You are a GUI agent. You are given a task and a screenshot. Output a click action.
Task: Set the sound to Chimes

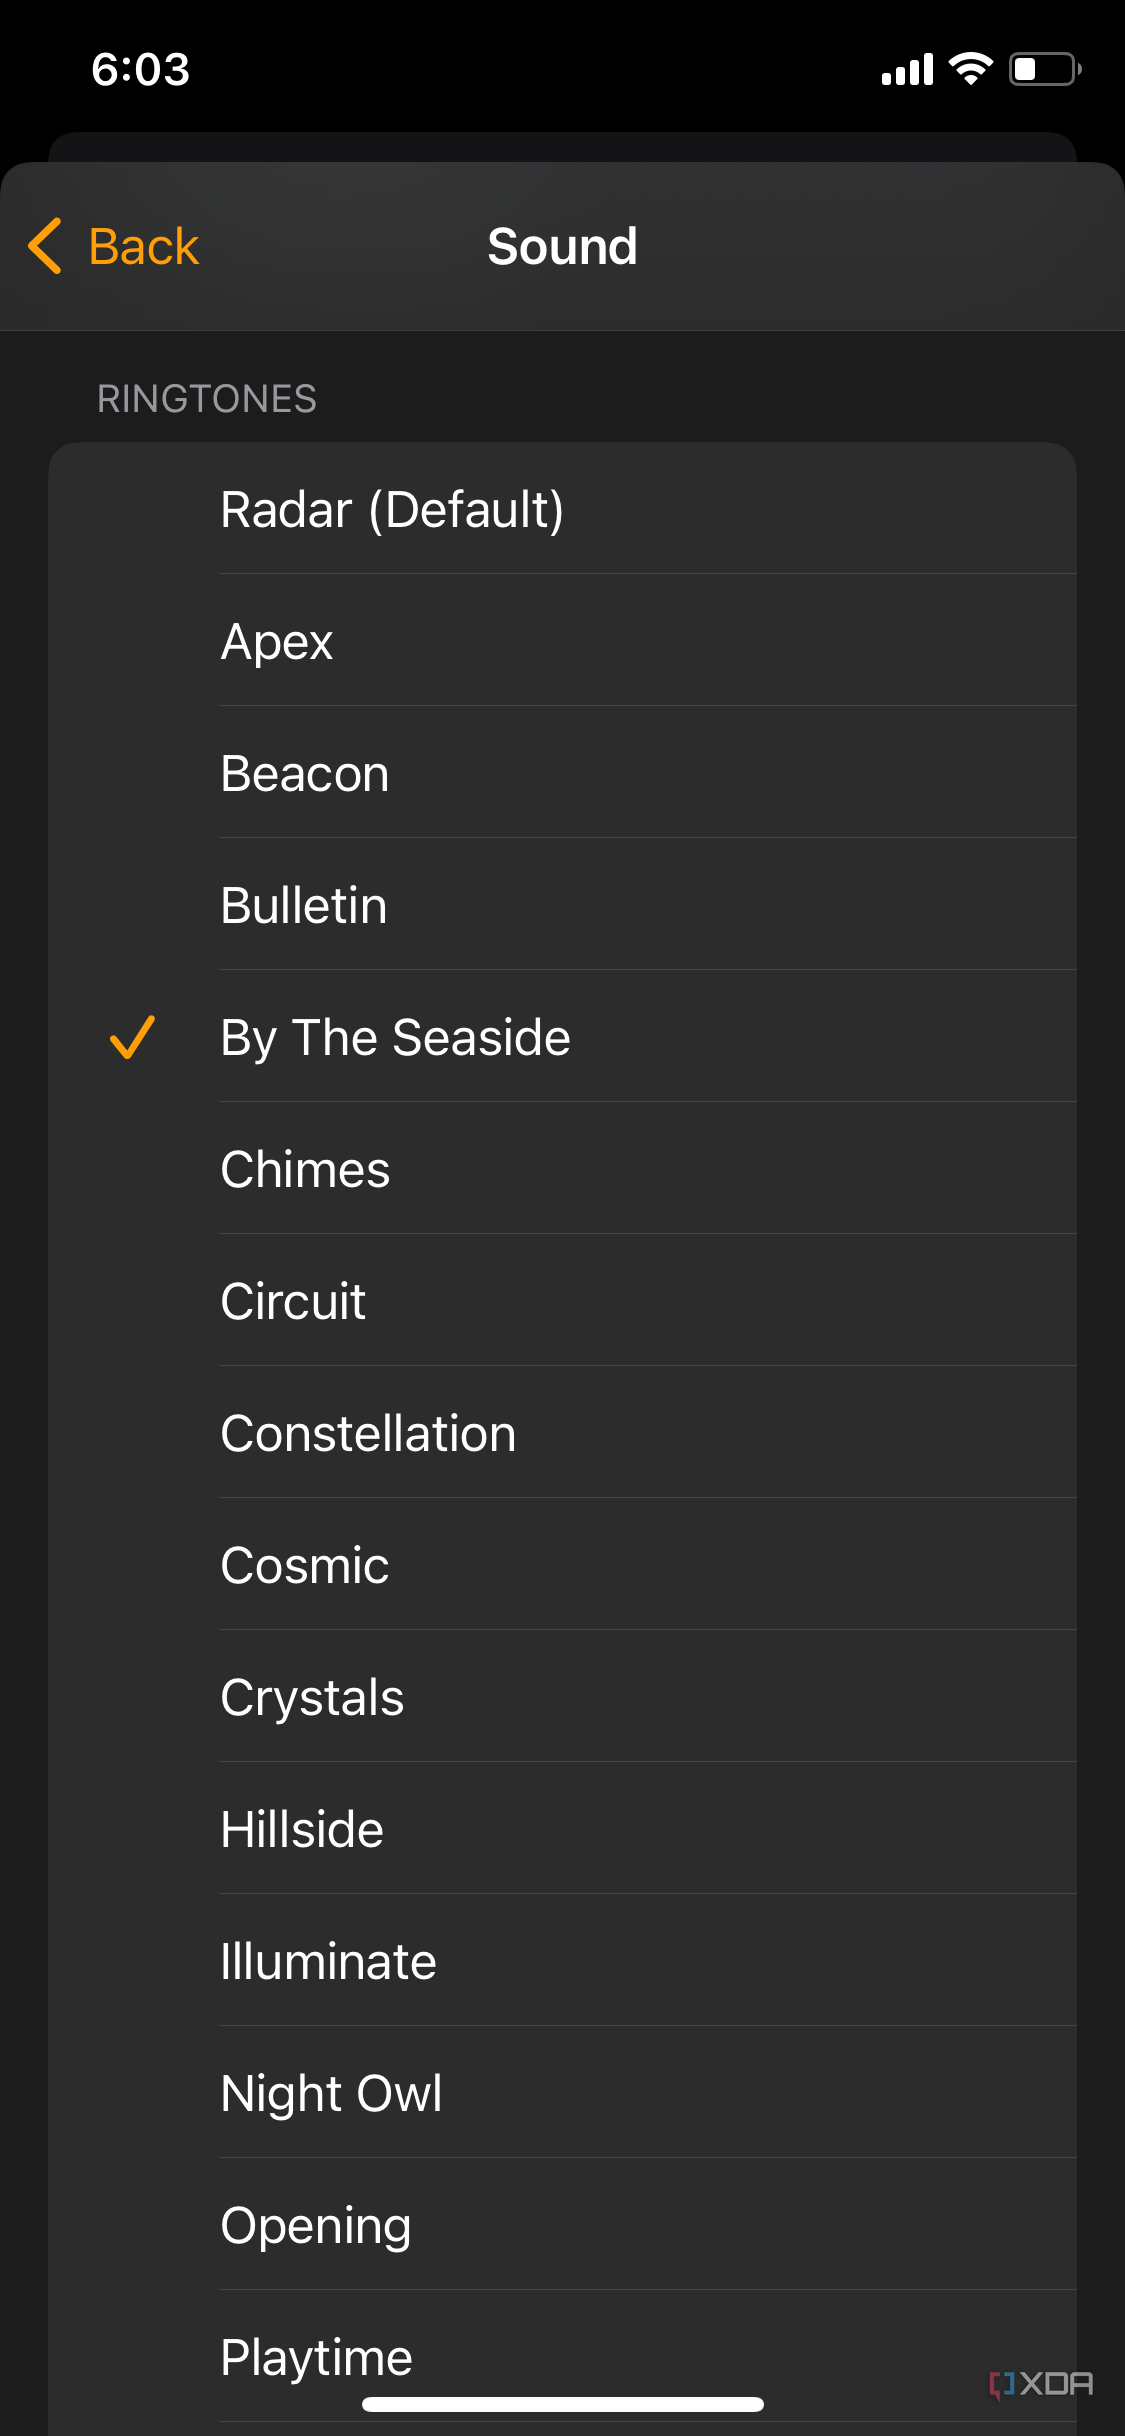305,1170
